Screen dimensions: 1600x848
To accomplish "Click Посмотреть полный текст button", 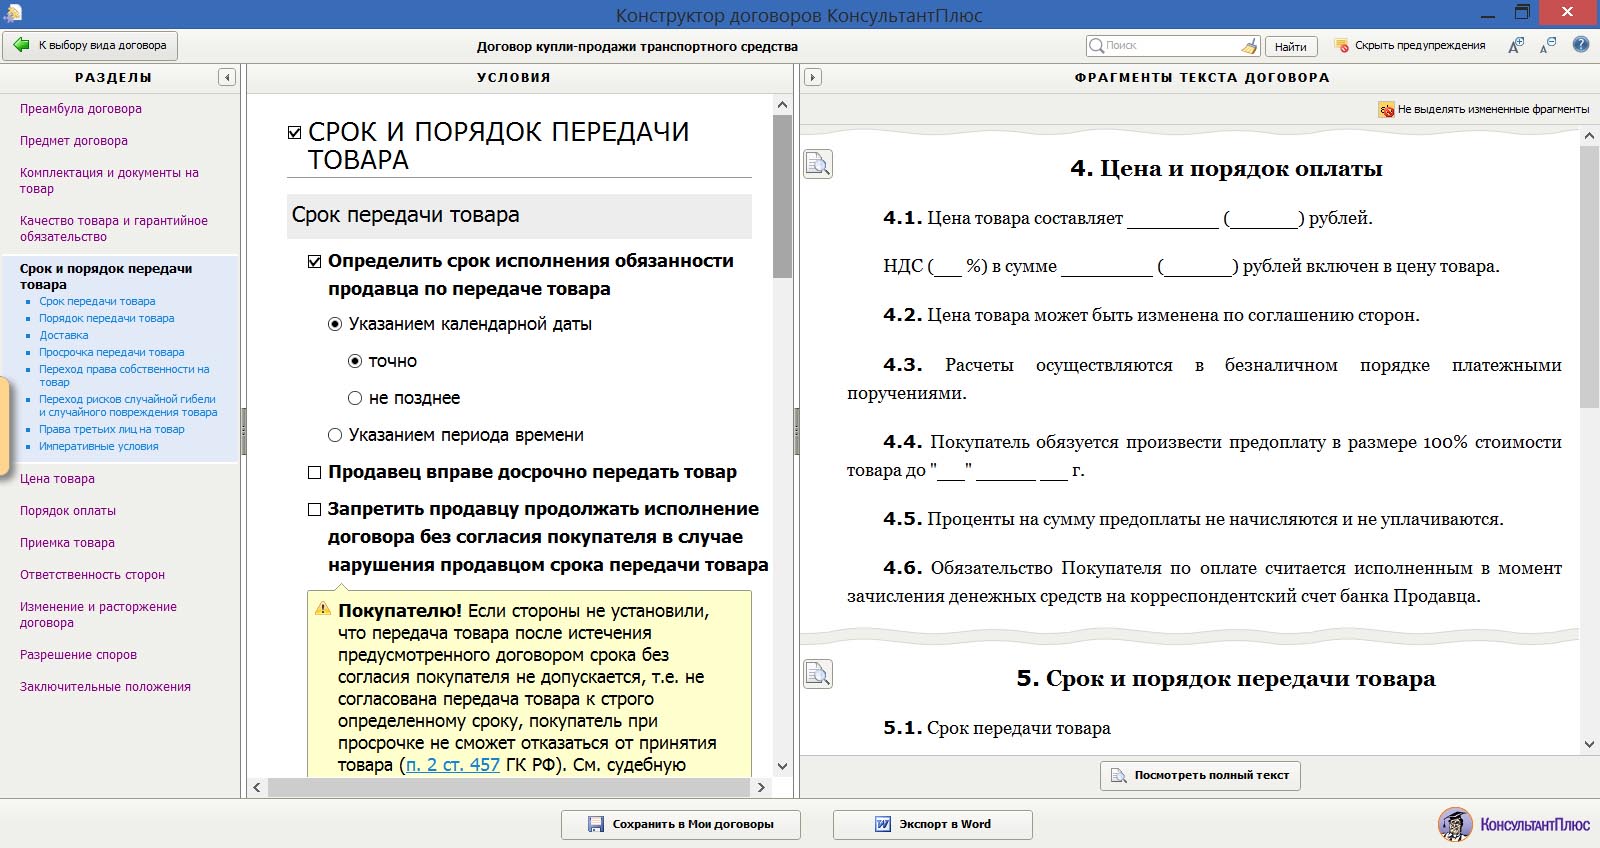I will [x=1200, y=775].
